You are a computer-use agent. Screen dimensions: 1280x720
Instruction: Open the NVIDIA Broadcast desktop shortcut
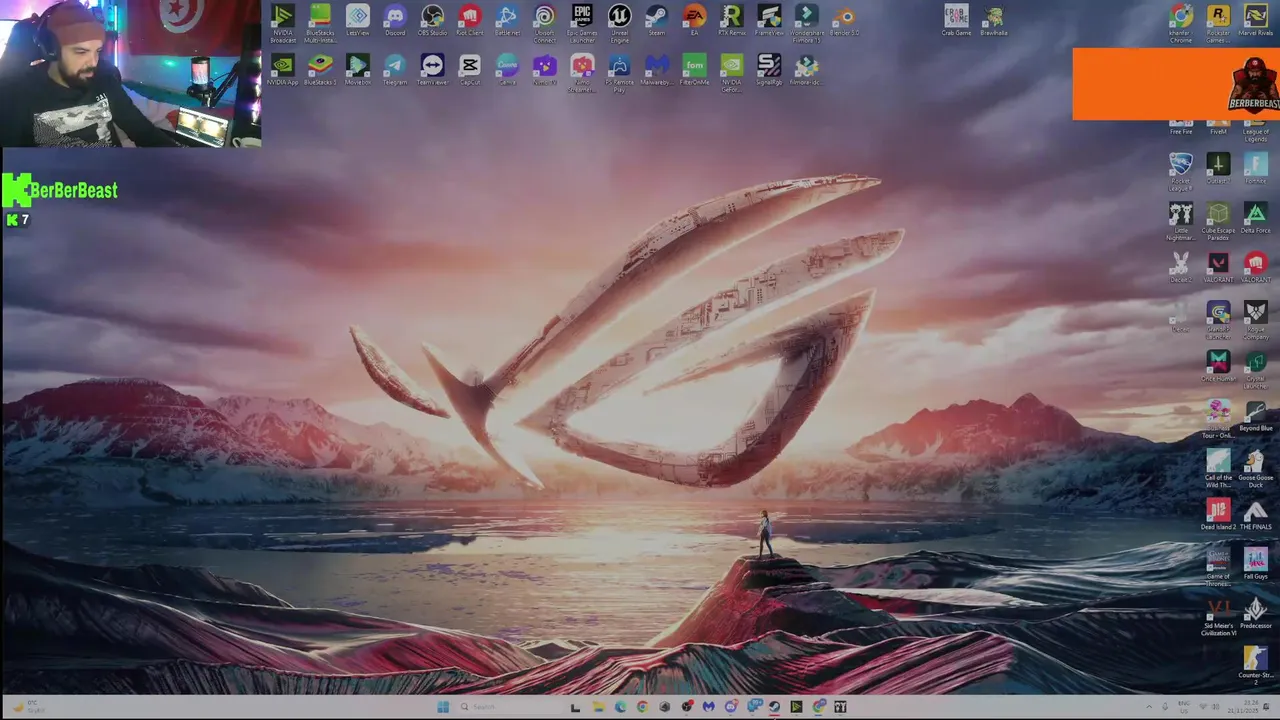pos(283,23)
